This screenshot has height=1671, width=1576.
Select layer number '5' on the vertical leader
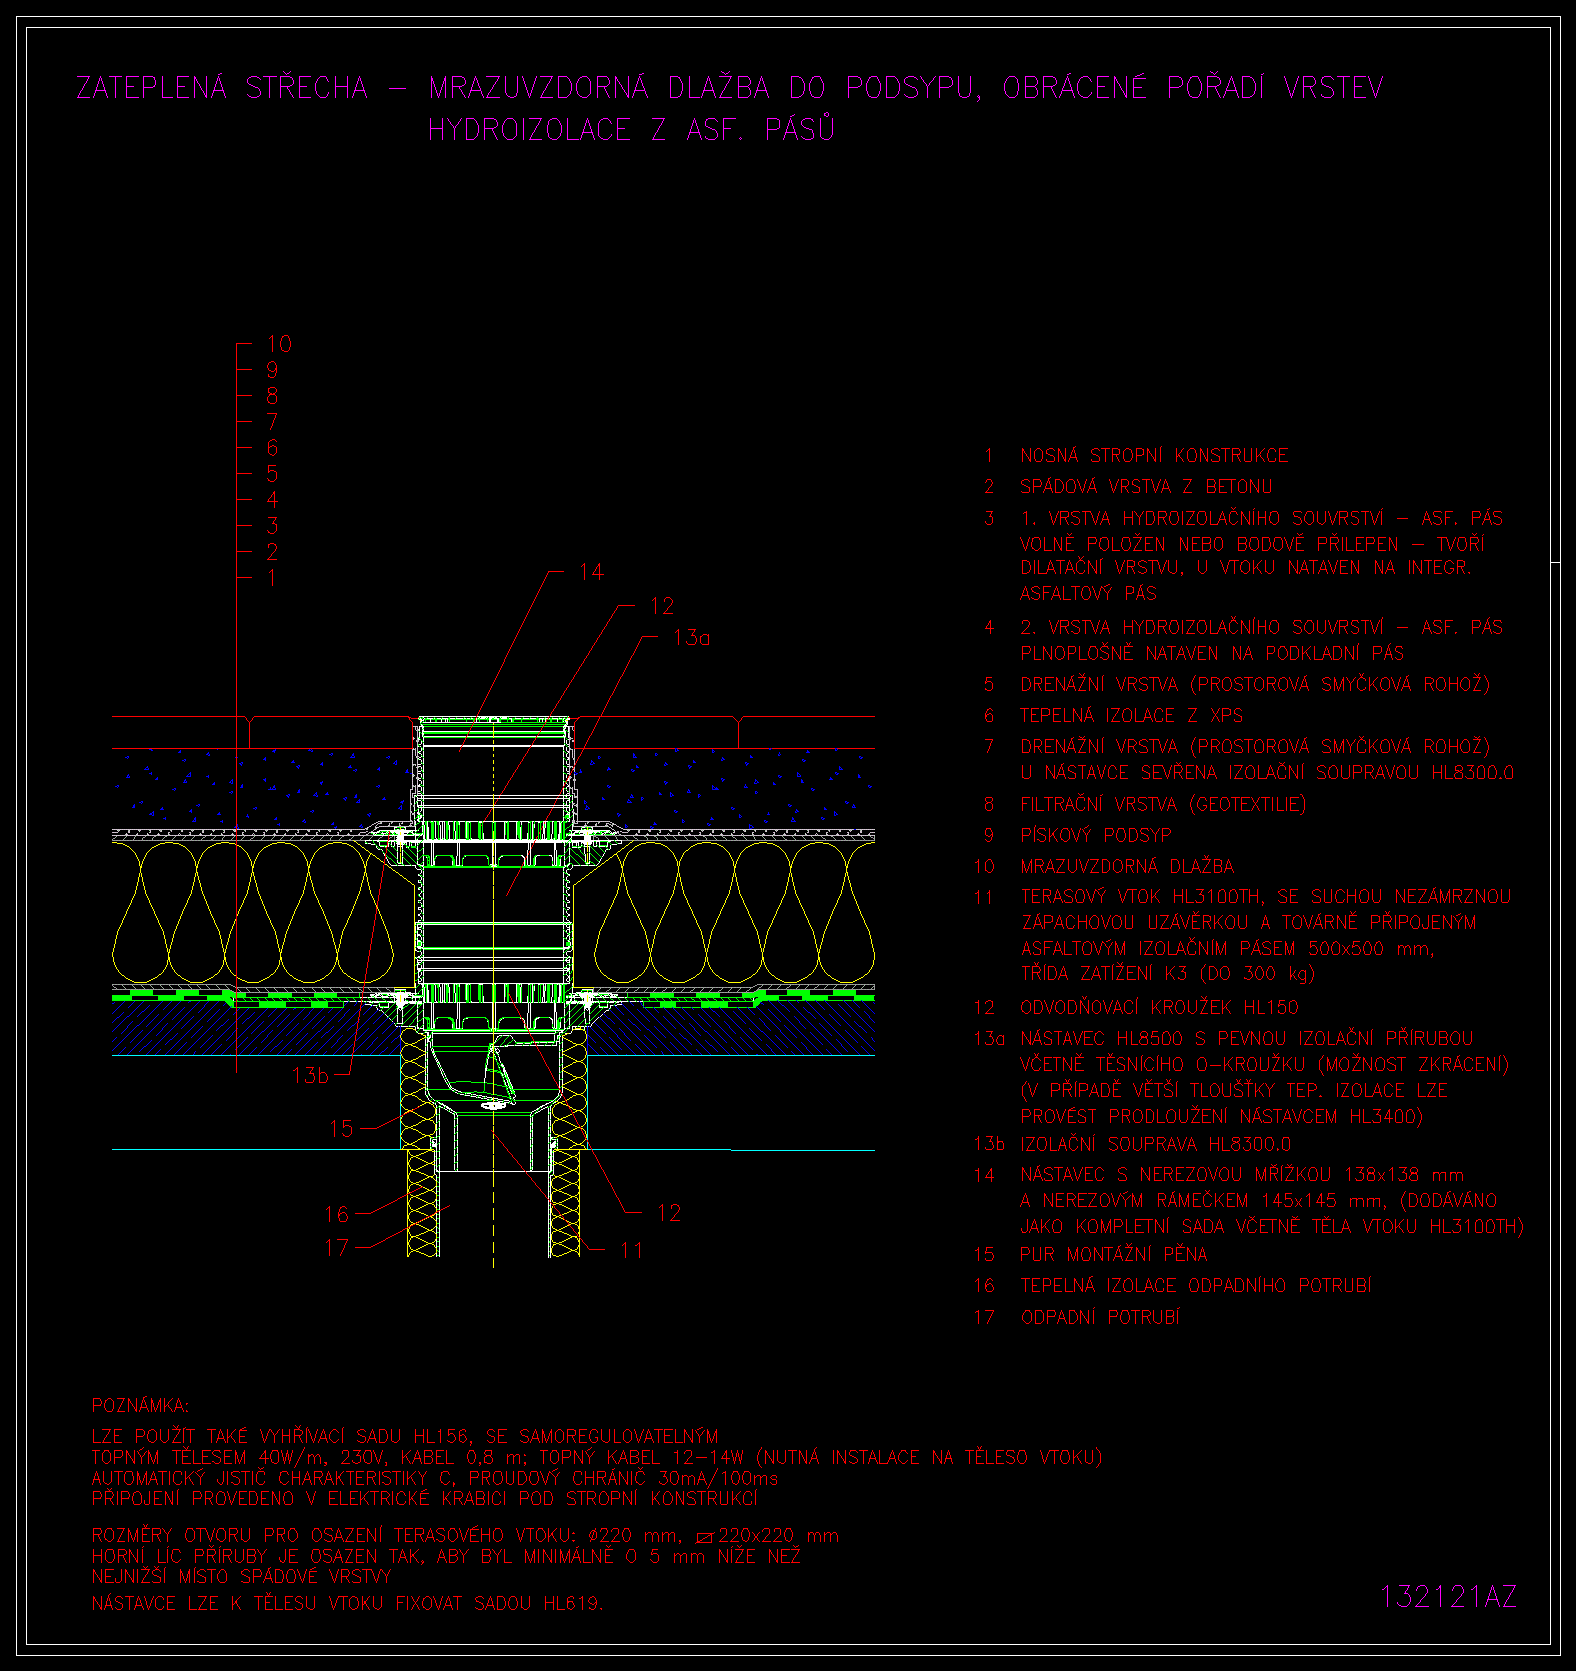click(272, 474)
